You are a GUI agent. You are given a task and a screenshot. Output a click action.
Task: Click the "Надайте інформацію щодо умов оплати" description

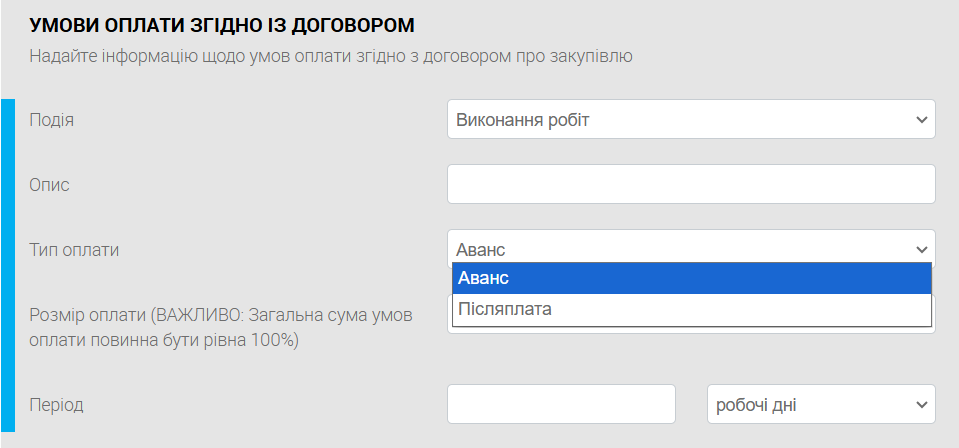point(330,56)
